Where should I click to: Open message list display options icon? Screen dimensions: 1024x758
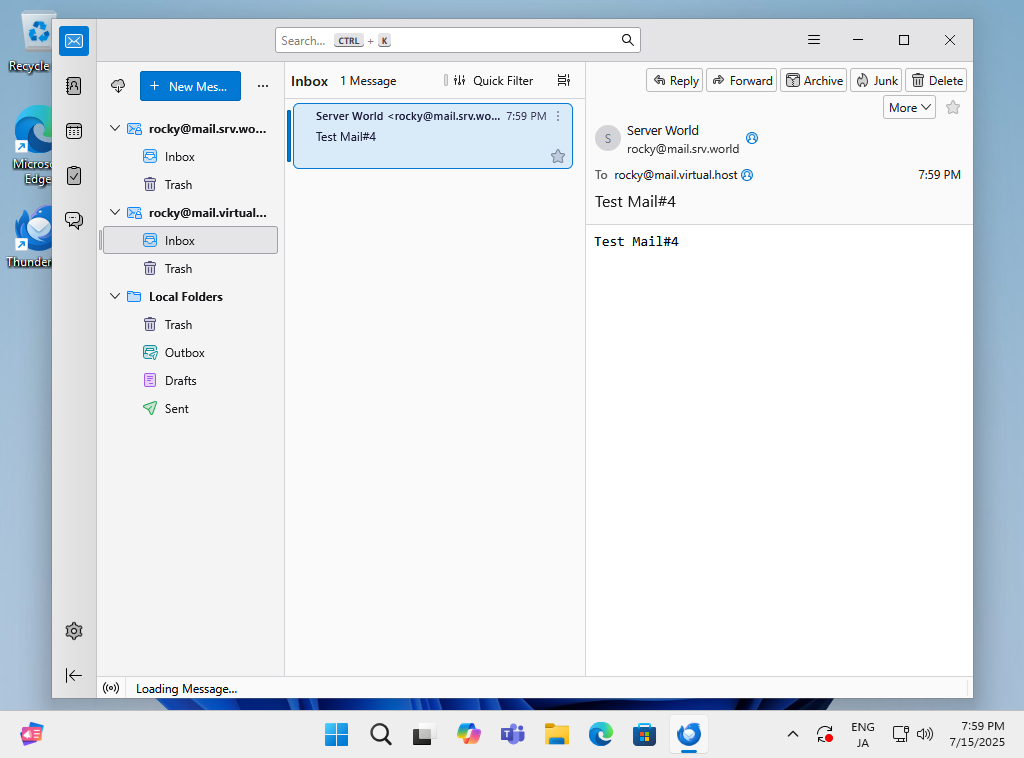click(x=563, y=80)
